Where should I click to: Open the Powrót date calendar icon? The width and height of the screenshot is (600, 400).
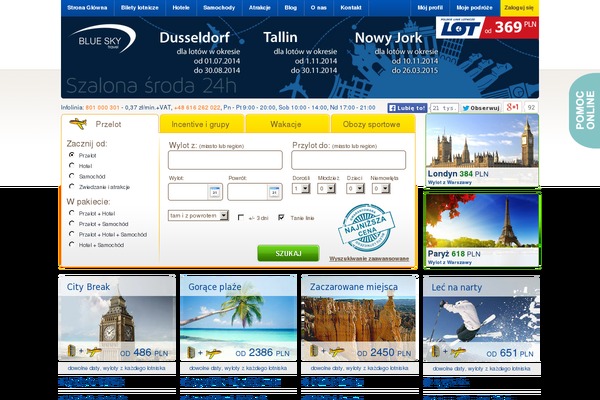point(274,192)
